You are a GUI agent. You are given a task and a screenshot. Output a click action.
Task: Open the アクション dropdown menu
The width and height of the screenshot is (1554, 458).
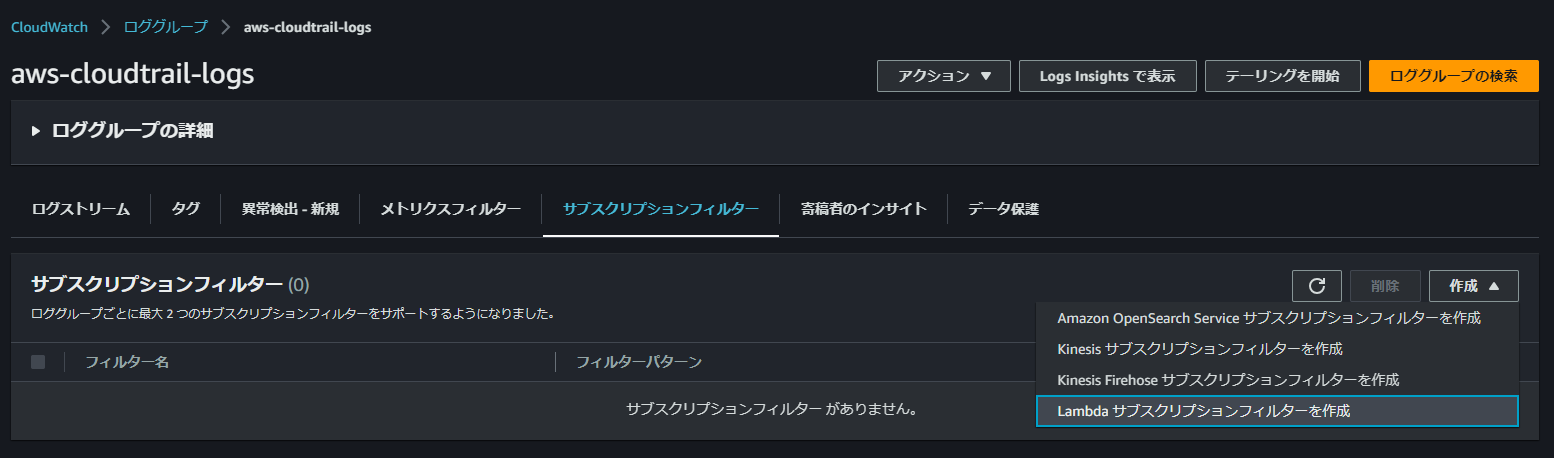(x=944, y=76)
